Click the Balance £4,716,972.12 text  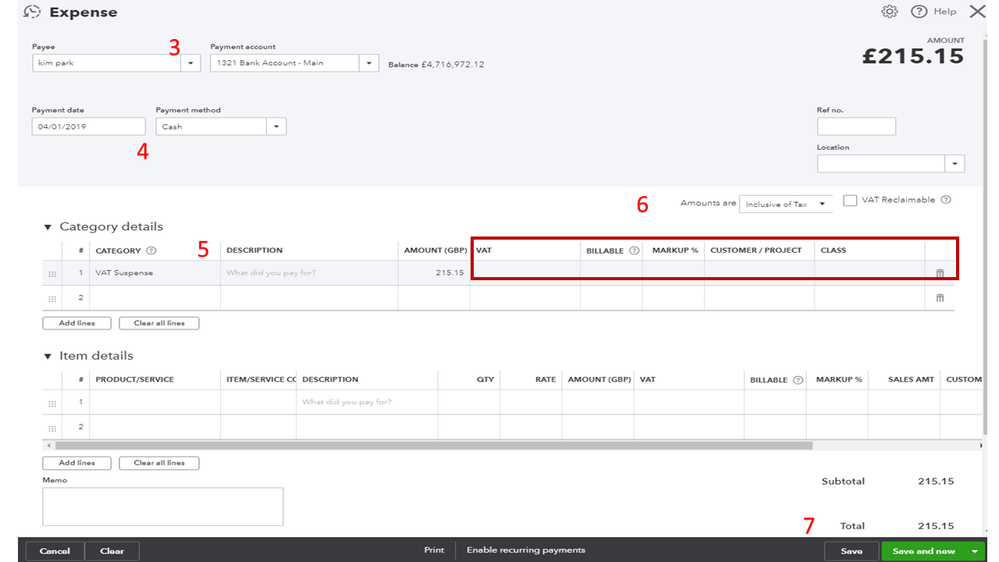436,64
